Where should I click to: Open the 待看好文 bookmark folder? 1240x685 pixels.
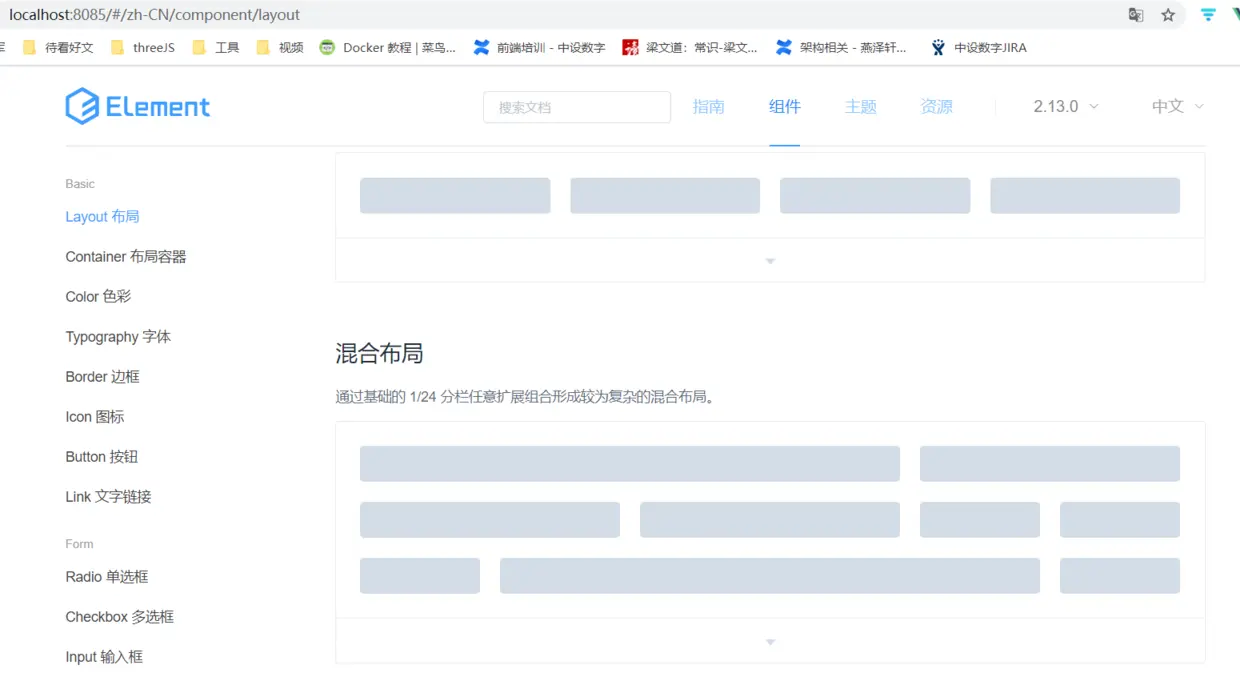[x=58, y=47]
